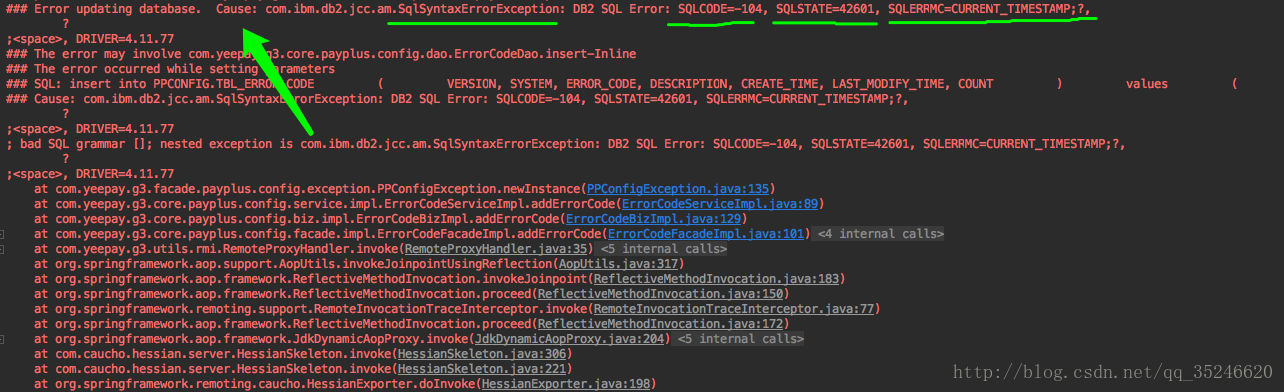Open ReflectiveMethodInvocation.java:150 link
This screenshot has width=1284, height=392.
[x=659, y=294]
